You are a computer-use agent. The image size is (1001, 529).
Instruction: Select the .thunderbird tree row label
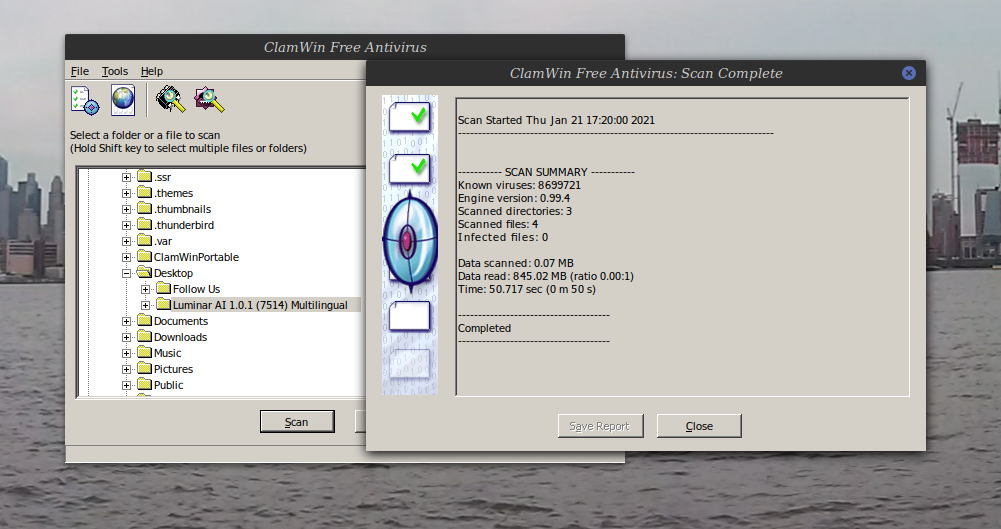coord(184,225)
